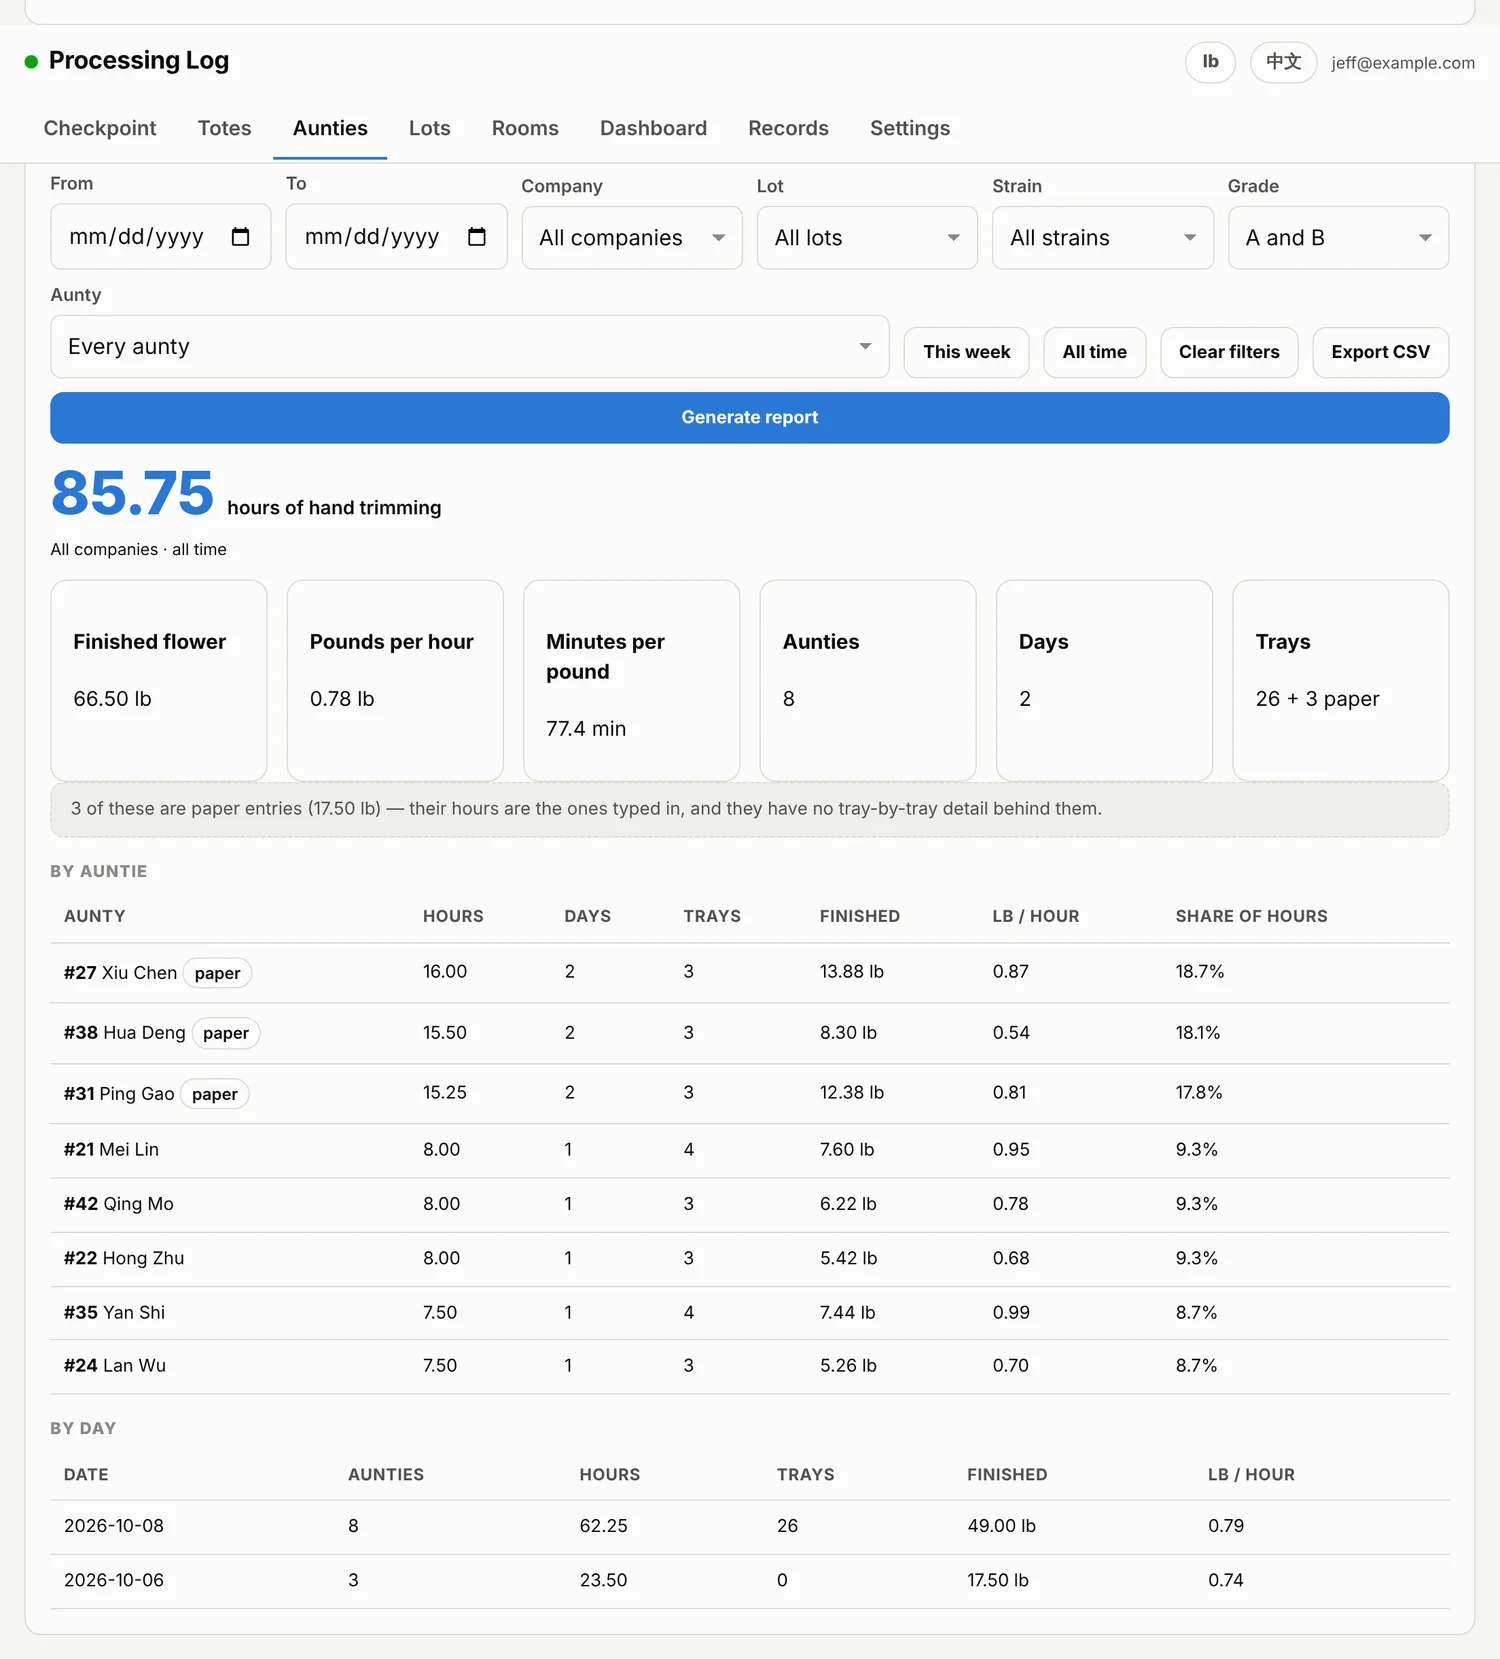1500x1659 pixels.
Task: Expand the Every aunty selector
Action: [x=470, y=347]
